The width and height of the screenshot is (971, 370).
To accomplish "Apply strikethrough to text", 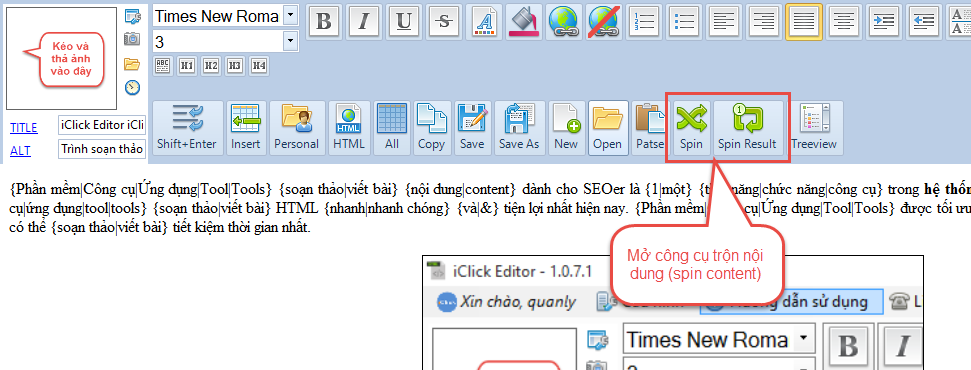I will point(443,22).
